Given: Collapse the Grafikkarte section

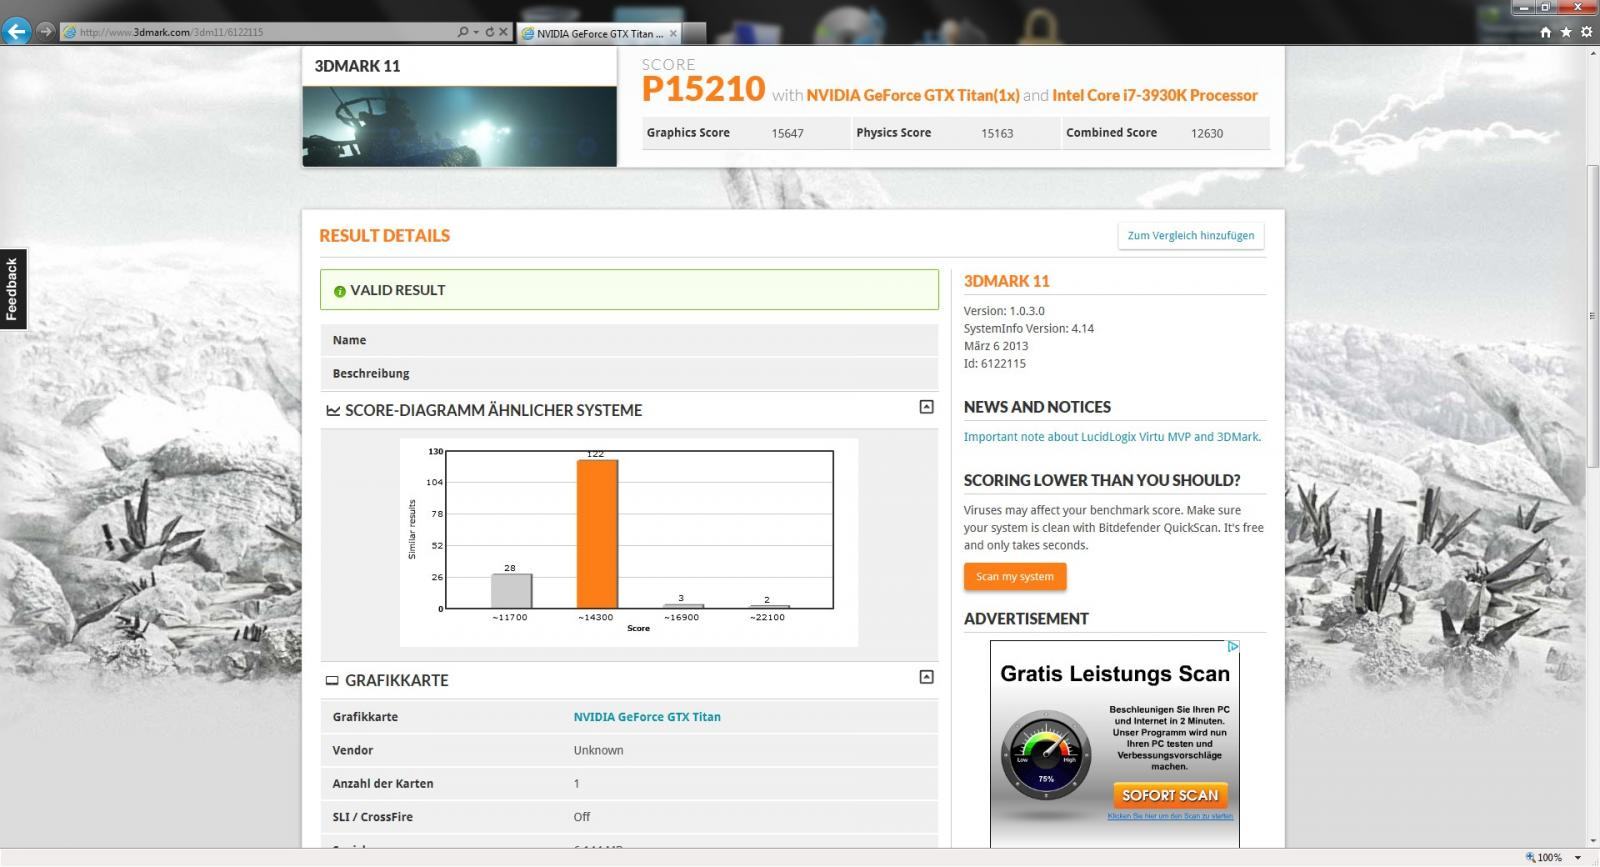Looking at the screenshot, I should 926,677.
